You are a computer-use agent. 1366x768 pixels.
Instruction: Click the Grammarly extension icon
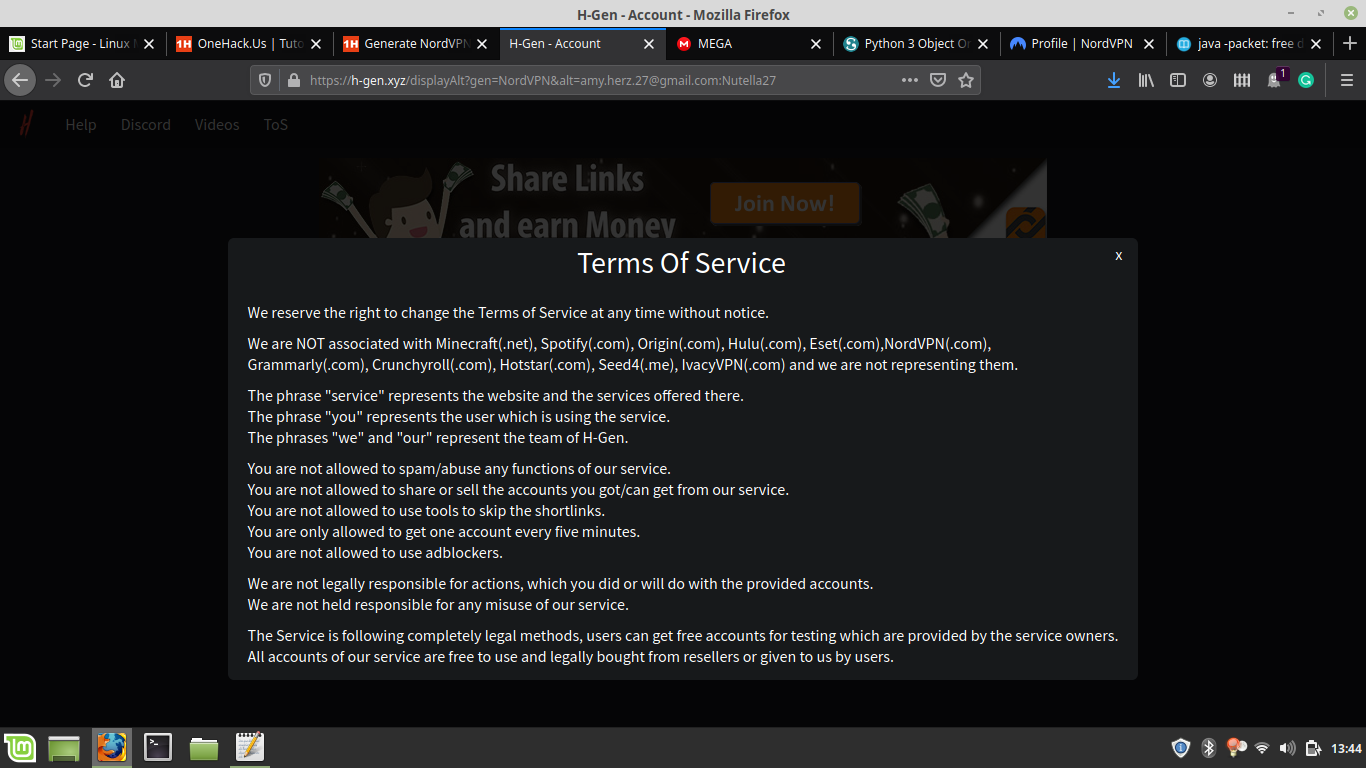point(1305,80)
